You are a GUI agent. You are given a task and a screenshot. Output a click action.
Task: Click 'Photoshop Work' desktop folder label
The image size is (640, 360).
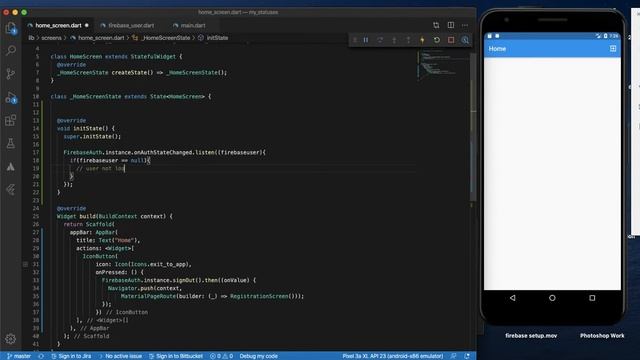click(602, 336)
